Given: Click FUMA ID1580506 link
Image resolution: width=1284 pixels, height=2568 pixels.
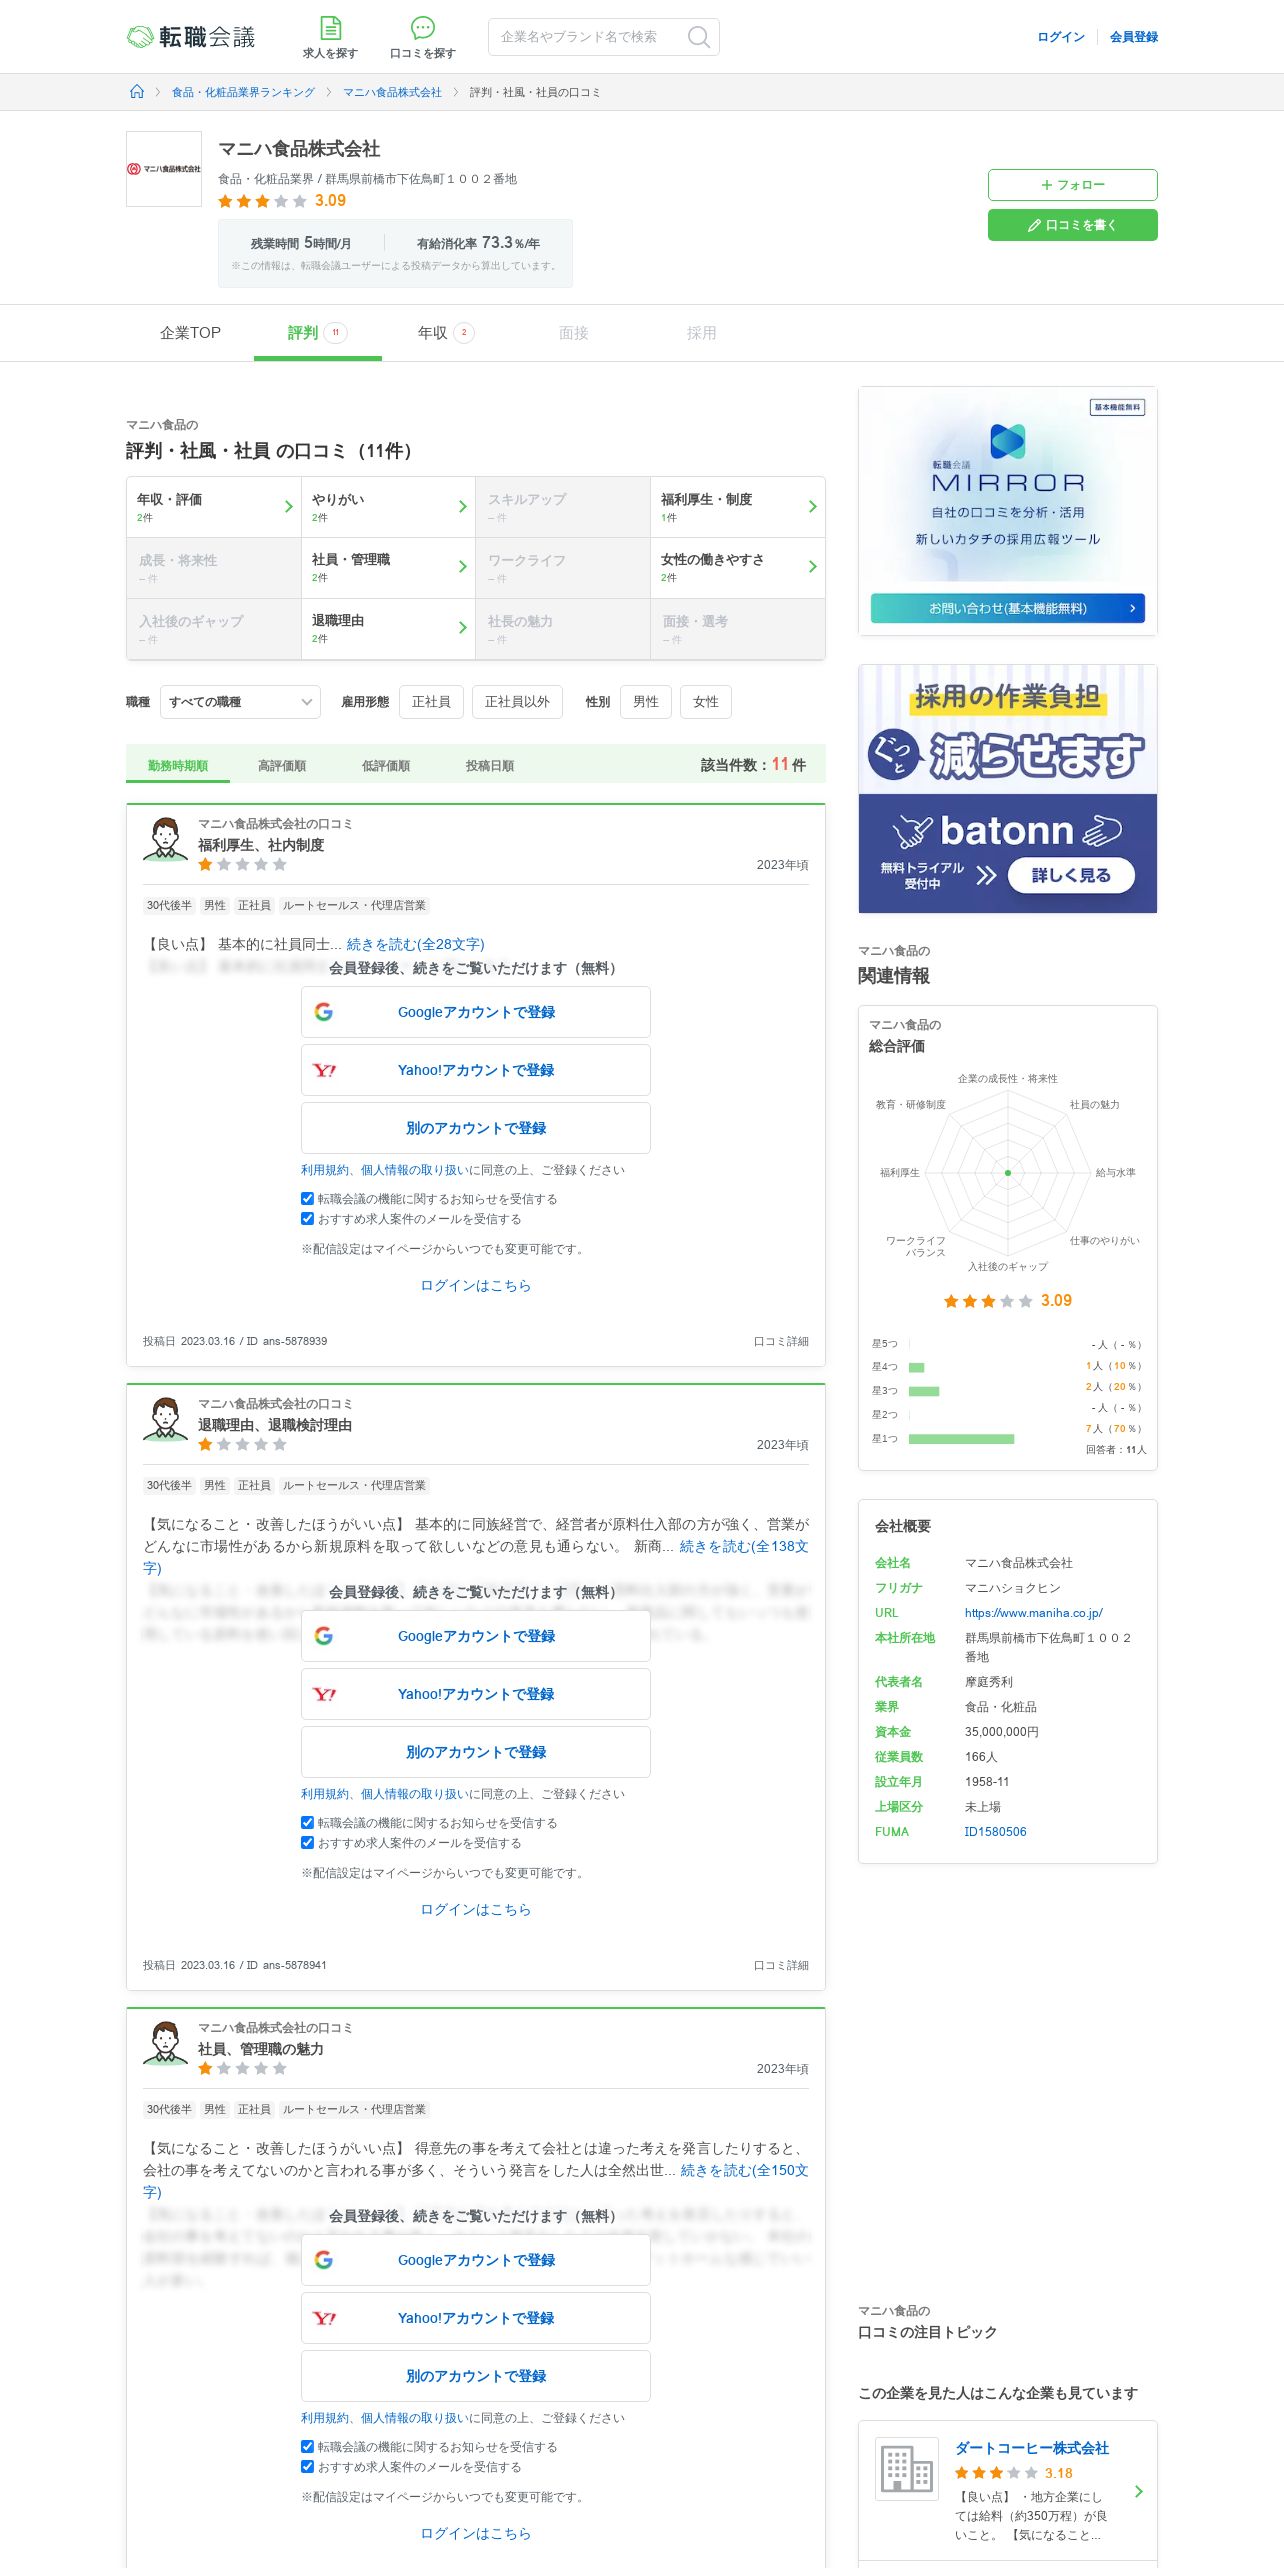Looking at the screenshot, I should 995,1832.
